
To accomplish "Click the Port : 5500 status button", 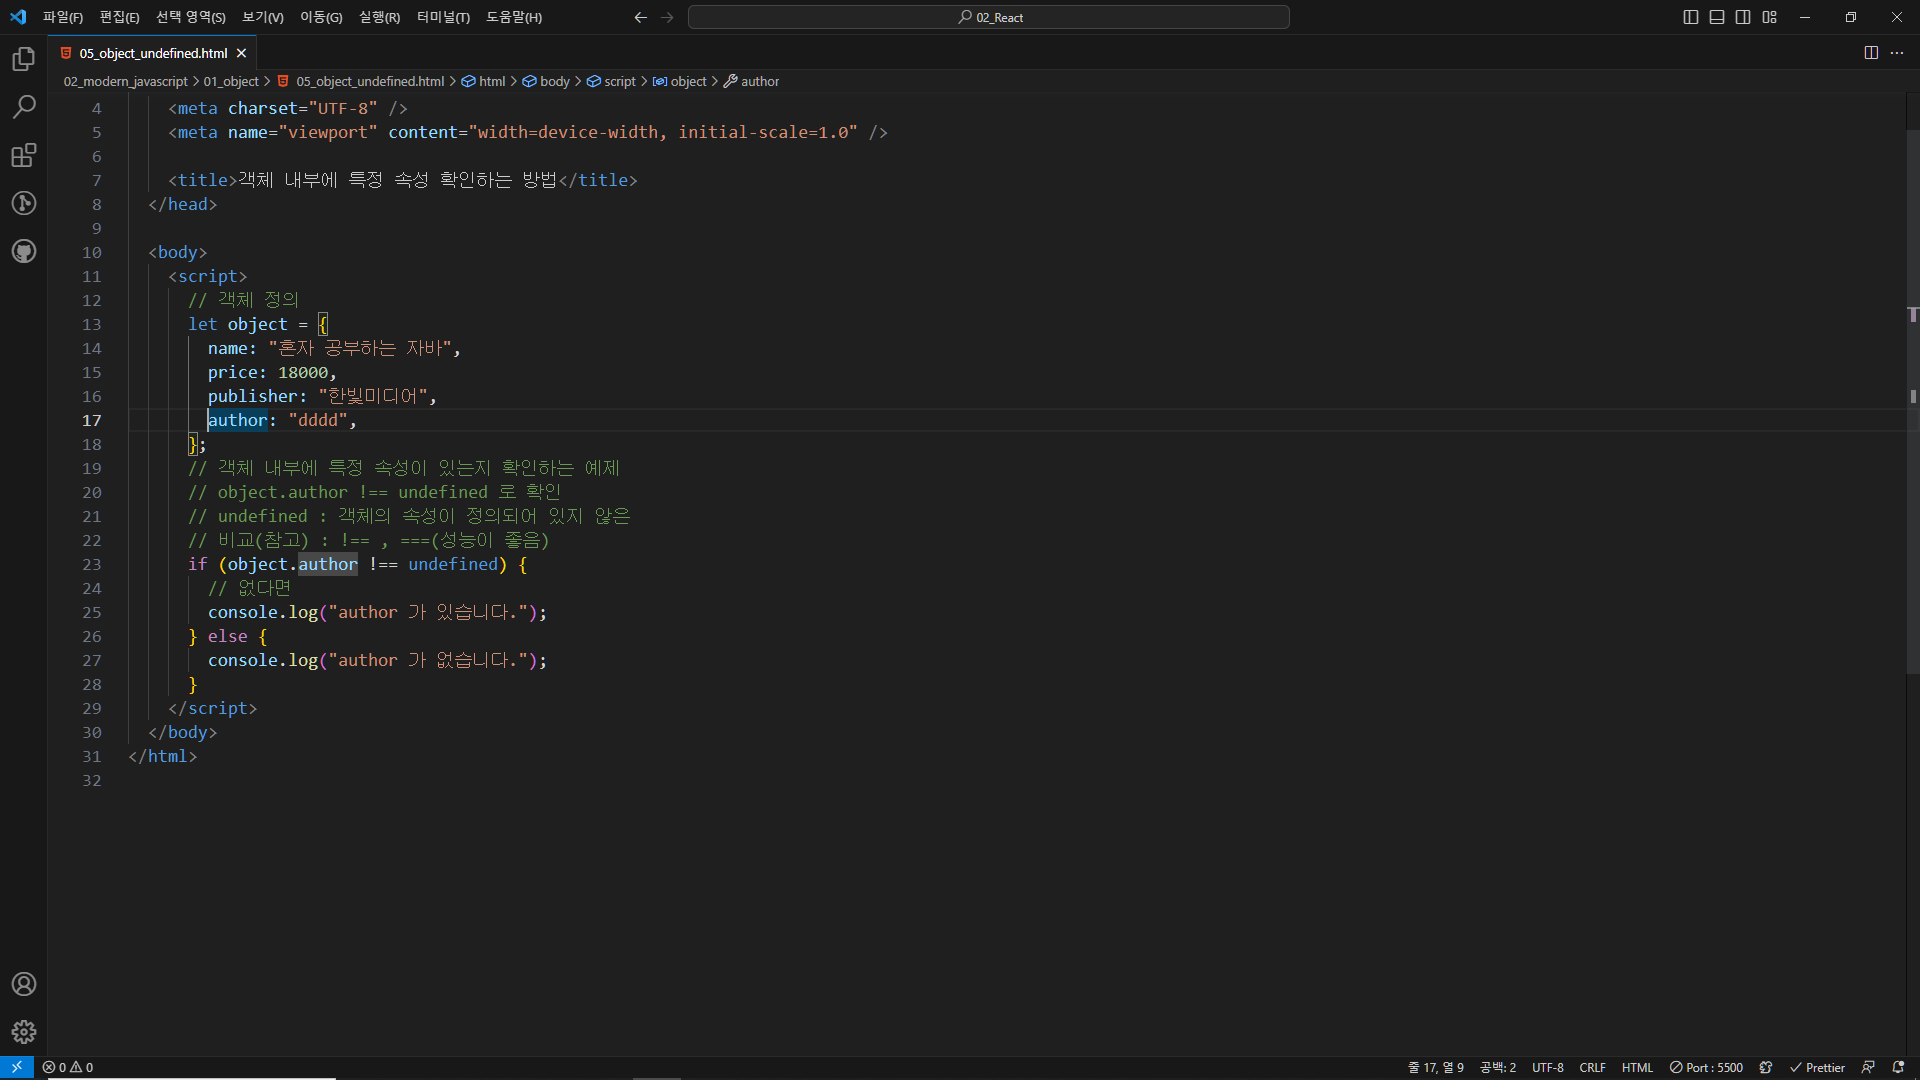I will pyautogui.click(x=1706, y=1067).
